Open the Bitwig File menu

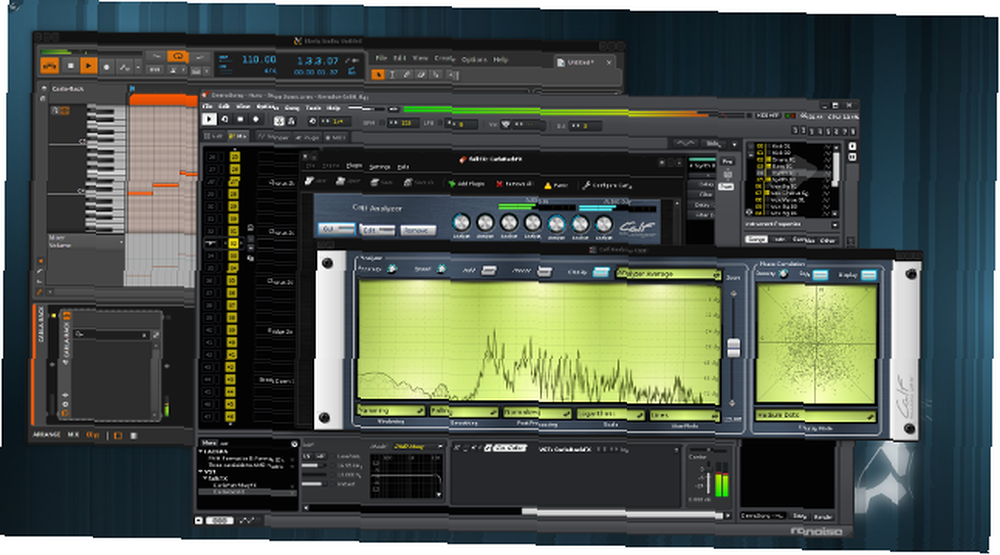coord(381,58)
